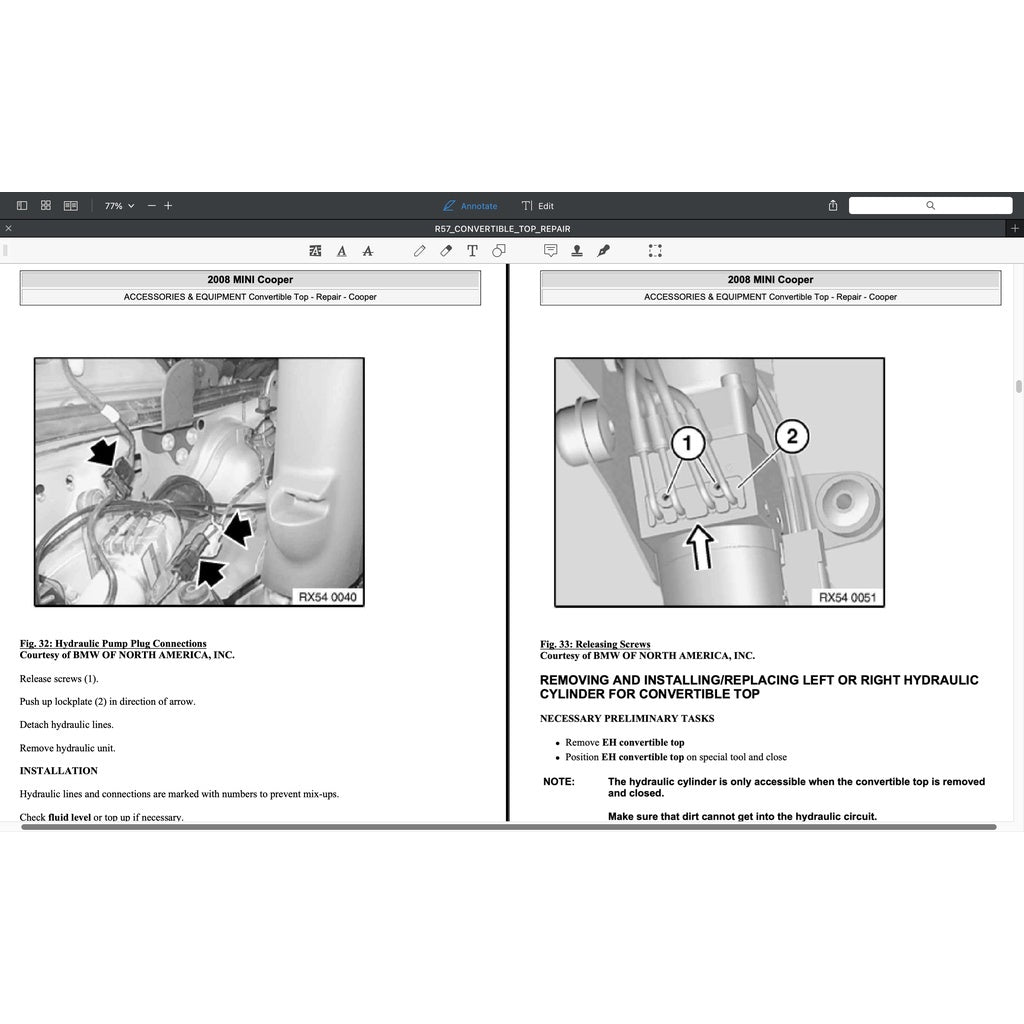The height and width of the screenshot is (1024, 1024).
Task: Close the R57_CONVERTIBLE_TOP_REPAIR tab
Action: click(9, 229)
